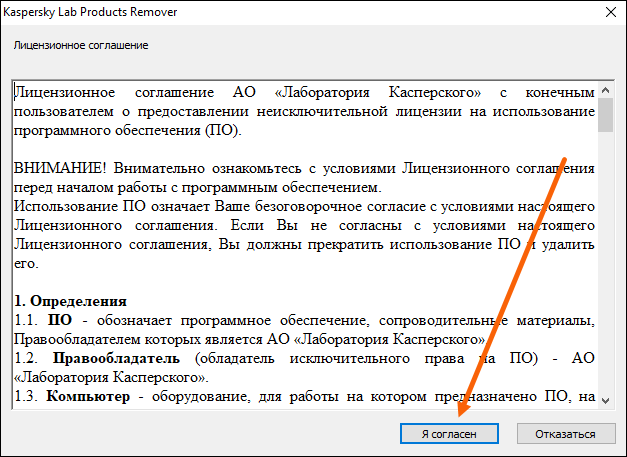Click the "1. Определения" heading
The height and width of the screenshot is (457, 627).
point(70,301)
